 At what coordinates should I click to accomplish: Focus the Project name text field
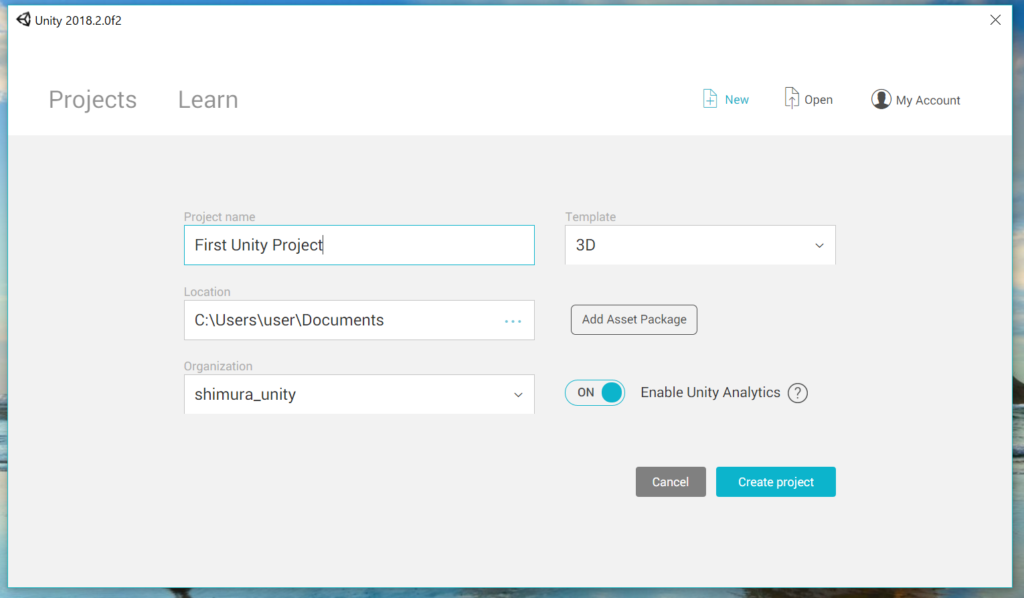click(359, 245)
